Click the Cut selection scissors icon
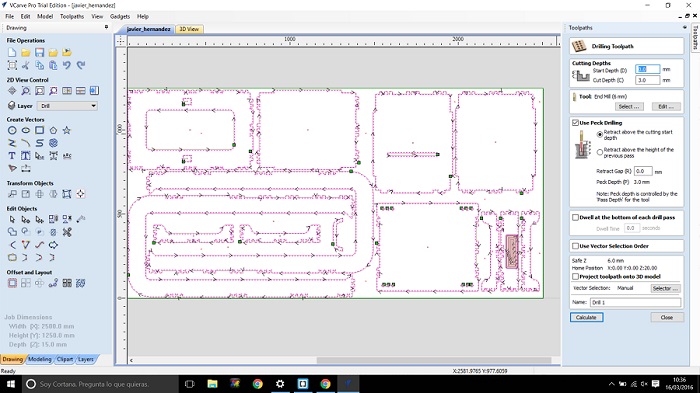Screen dimensions: 700x393 click(26, 66)
